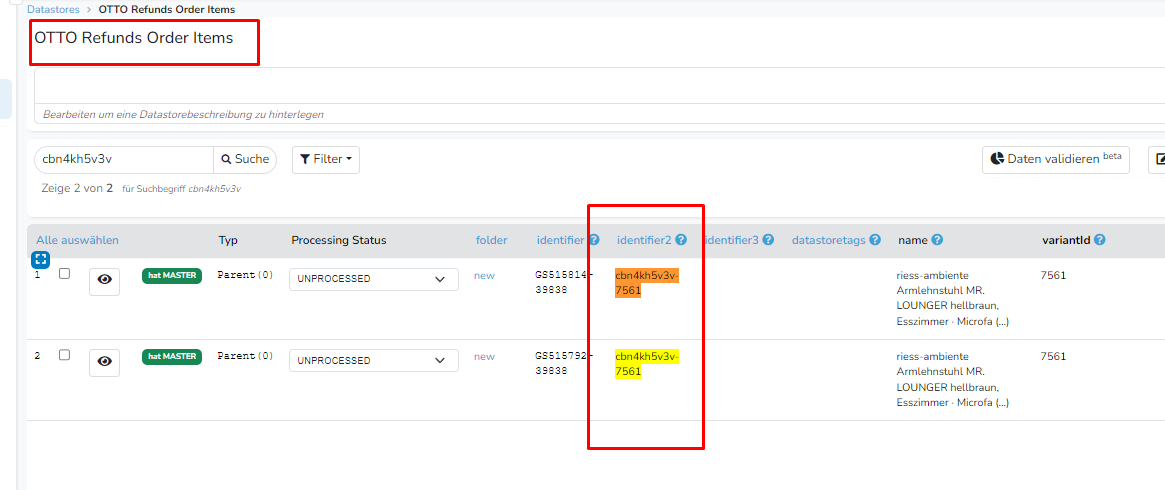Screen dimensions: 1165x490
Task: Click the Processing Status column header
Action: 339,240
